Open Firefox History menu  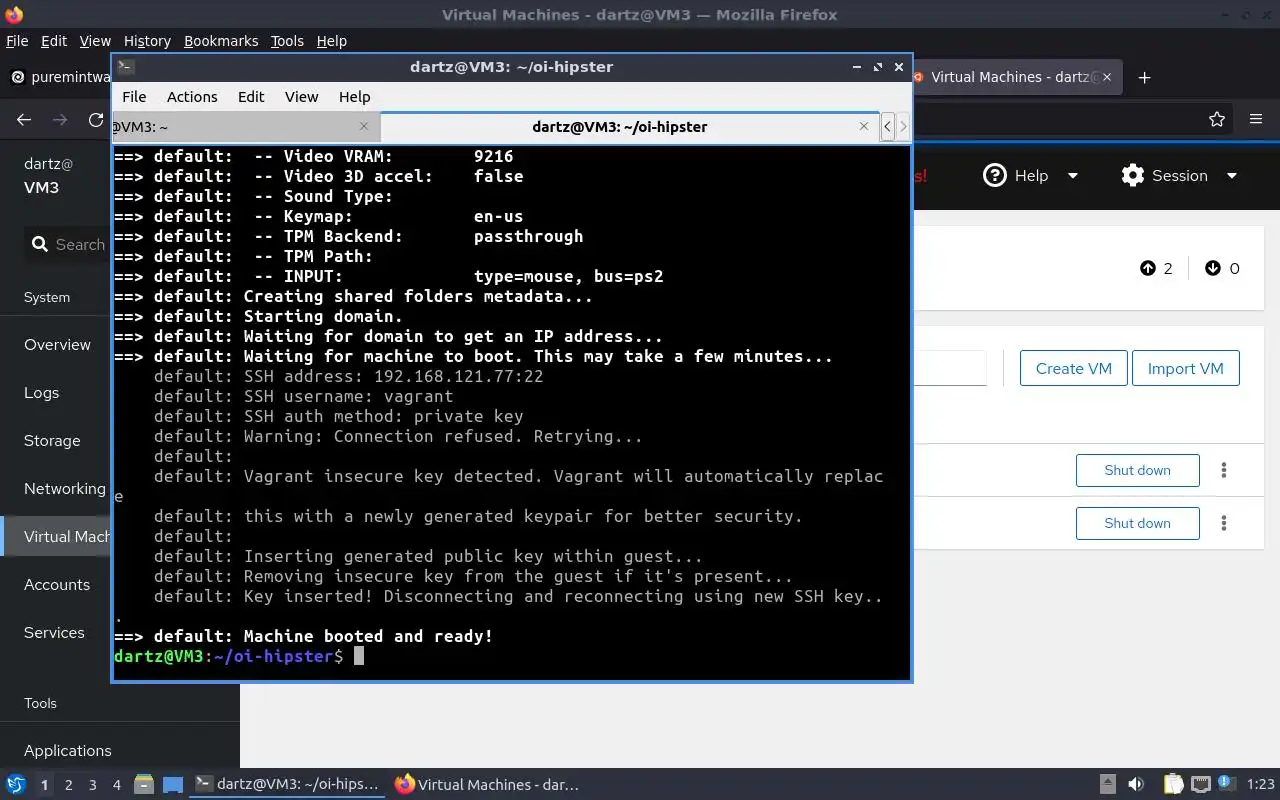tap(147, 41)
